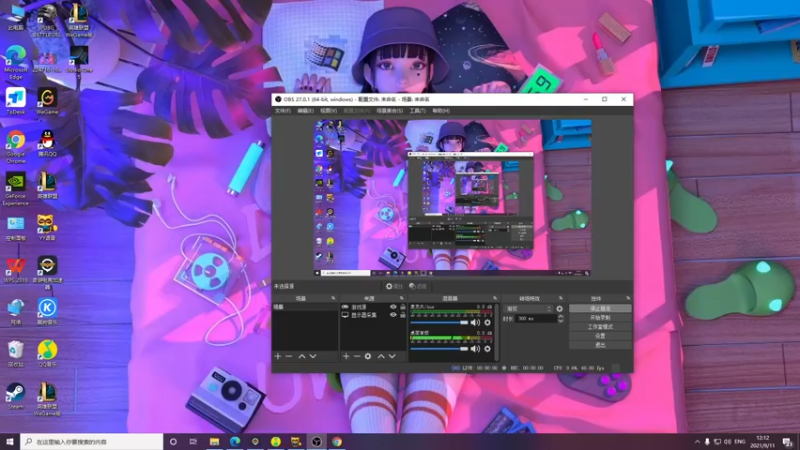Screen dimensions: 800x450
Task: Open the Help menu in OBS
Action: [x=441, y=111]
